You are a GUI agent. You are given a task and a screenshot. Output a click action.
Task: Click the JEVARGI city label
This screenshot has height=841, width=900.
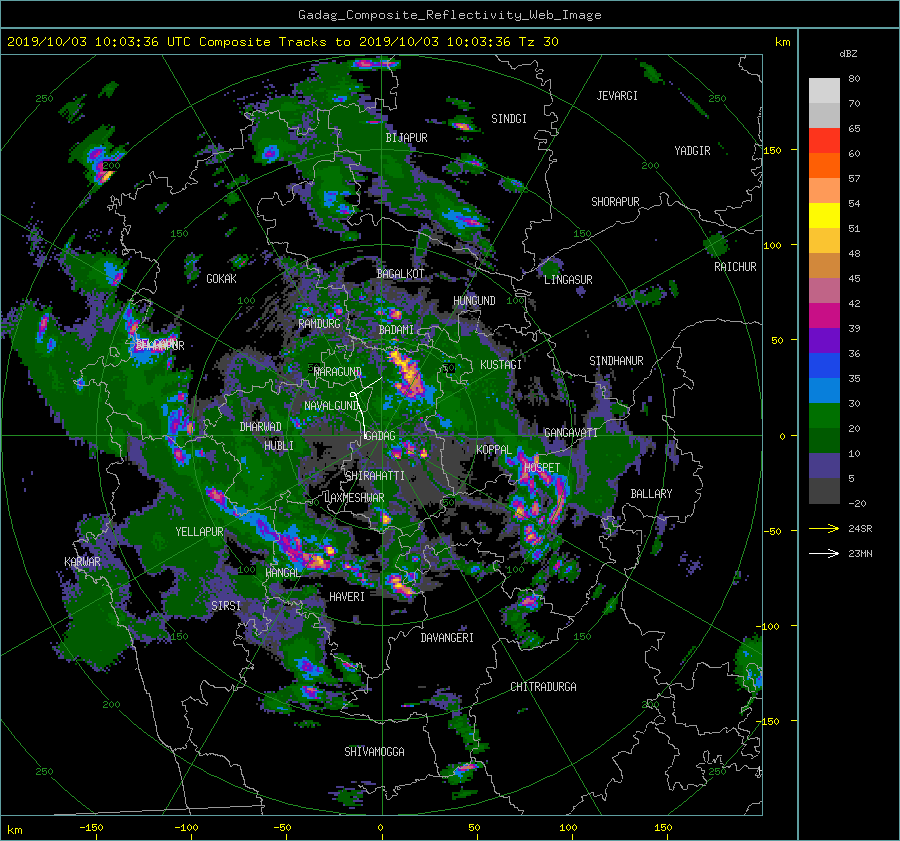617,96
